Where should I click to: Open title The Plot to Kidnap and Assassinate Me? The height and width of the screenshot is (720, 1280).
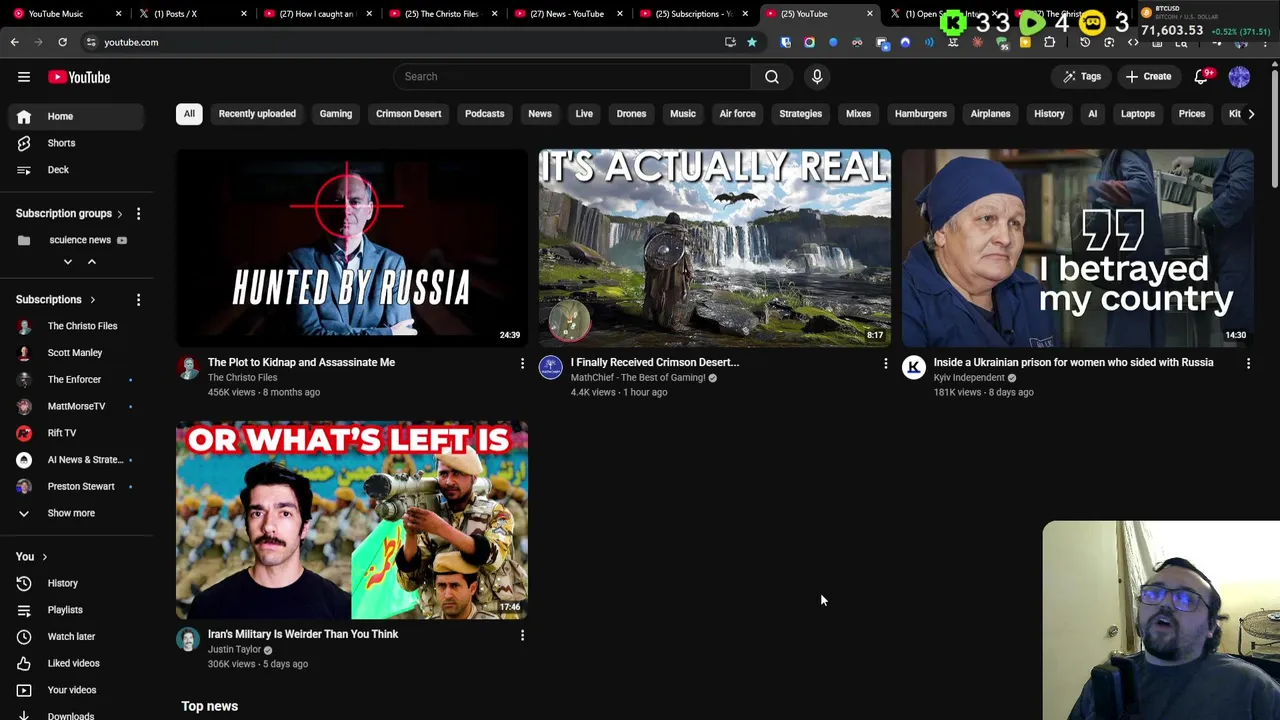coord(301,362)
